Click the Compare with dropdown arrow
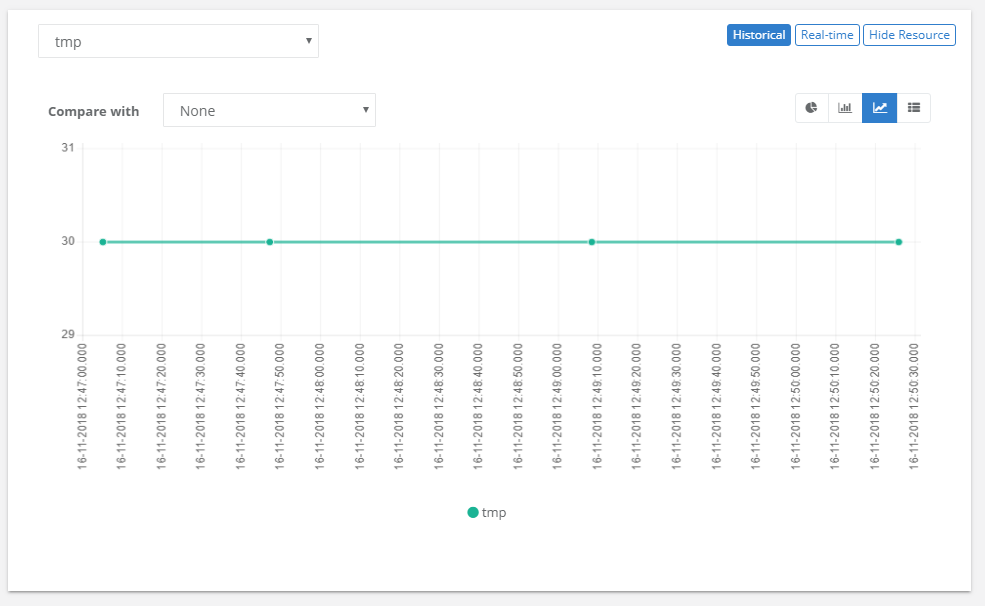This screenshot has height=606, width=985. coord(366,110)
